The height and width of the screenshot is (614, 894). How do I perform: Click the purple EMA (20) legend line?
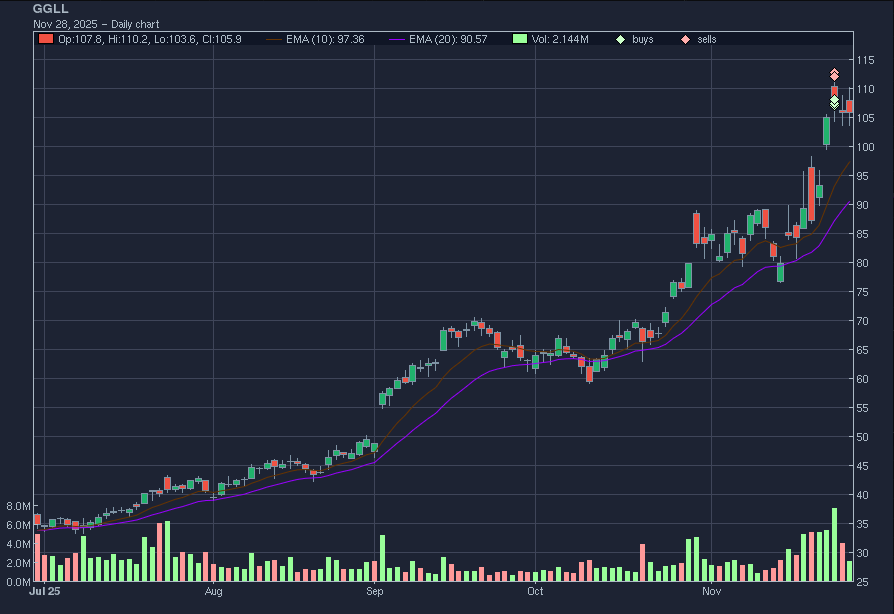coord(397,39)
